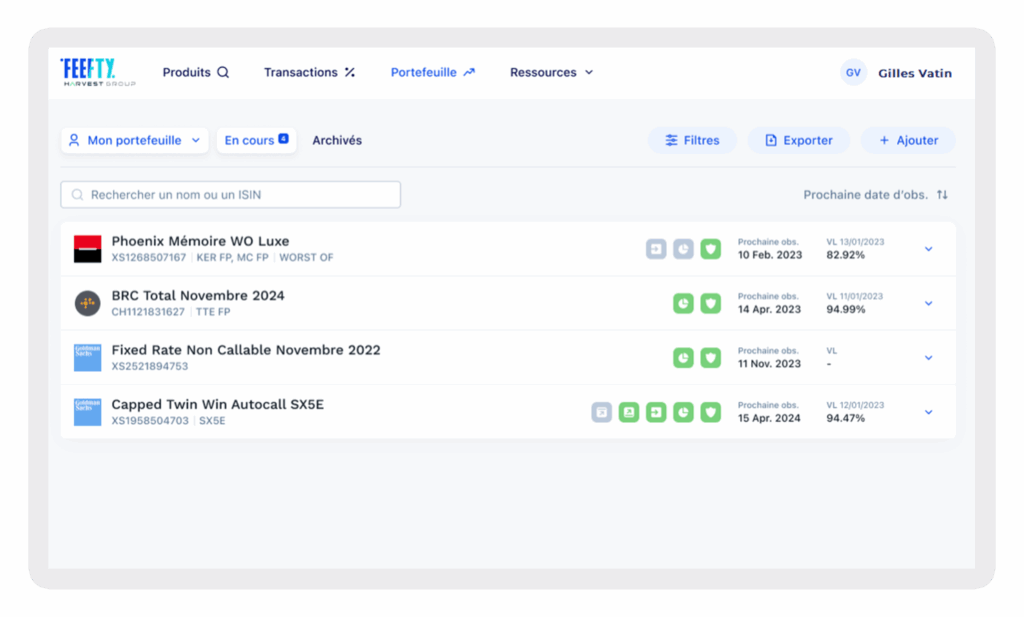Click the grey archive icon on Capped Twin Win row
The height and width of the screenshot is (617, 1024).
[601, 412]
